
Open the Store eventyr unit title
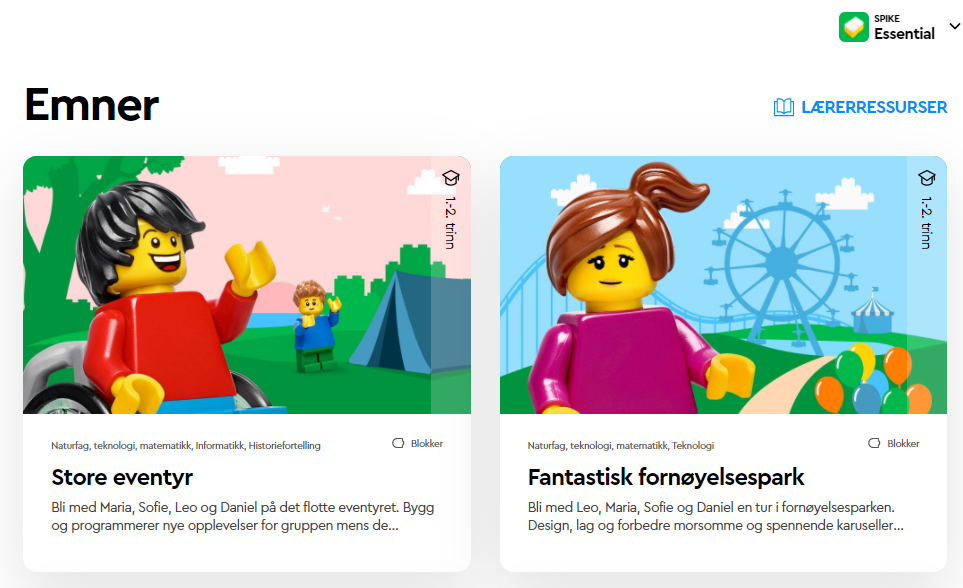(x=122, y=477)
